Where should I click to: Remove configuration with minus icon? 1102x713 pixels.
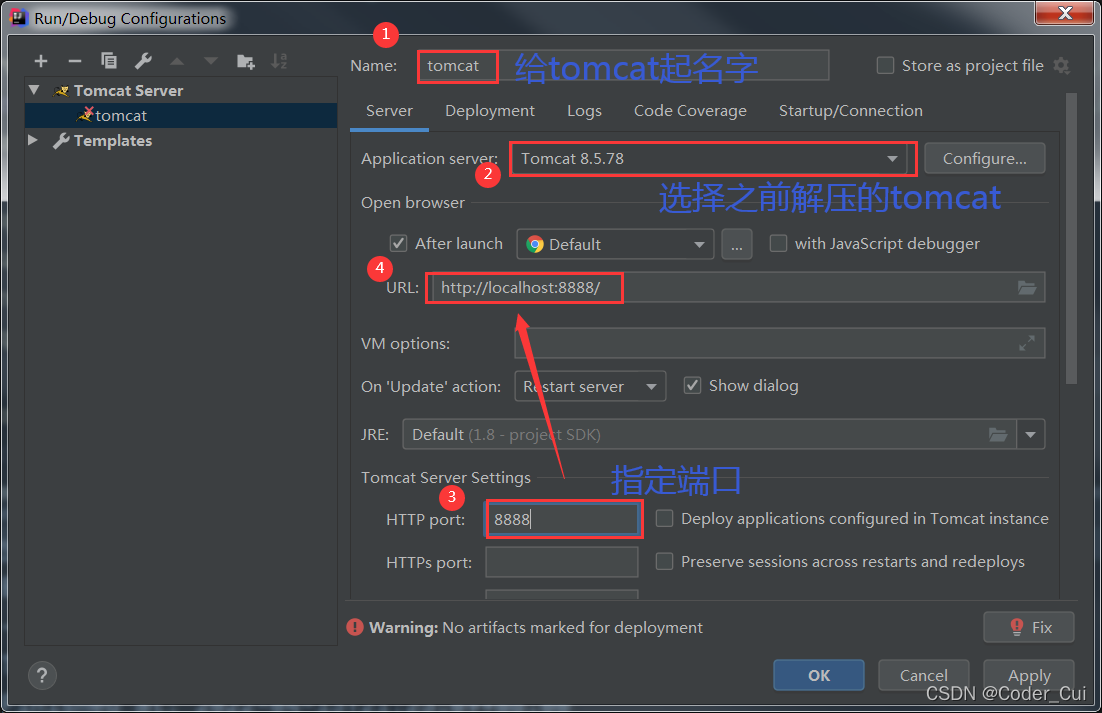point(74,61)
